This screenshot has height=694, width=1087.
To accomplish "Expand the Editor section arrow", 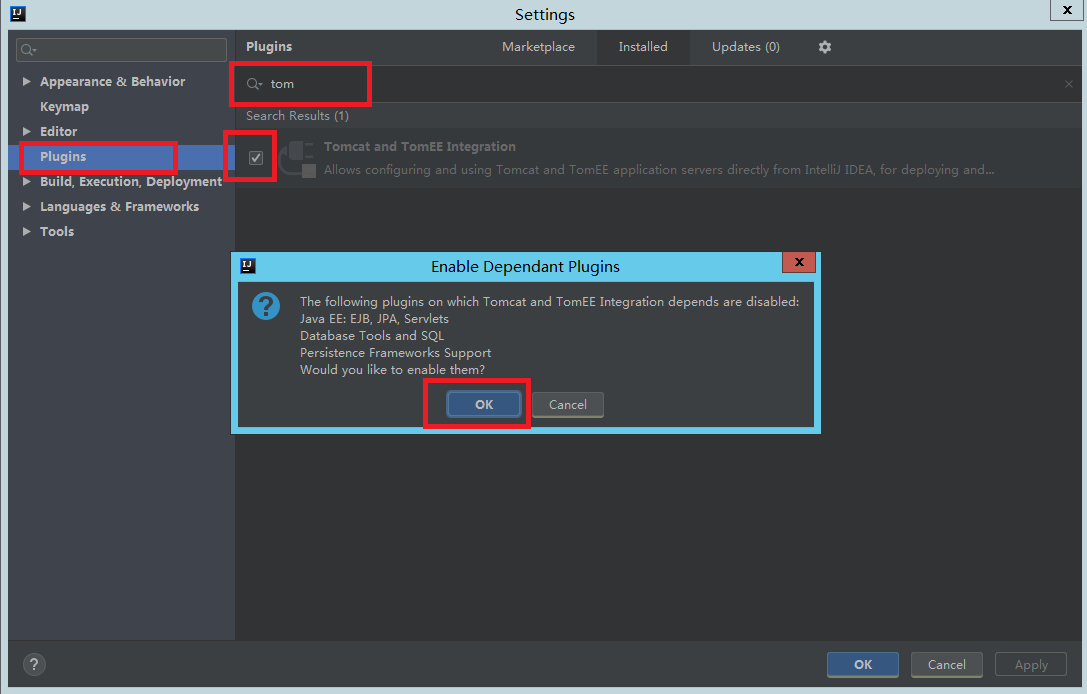I will (26, 131).
